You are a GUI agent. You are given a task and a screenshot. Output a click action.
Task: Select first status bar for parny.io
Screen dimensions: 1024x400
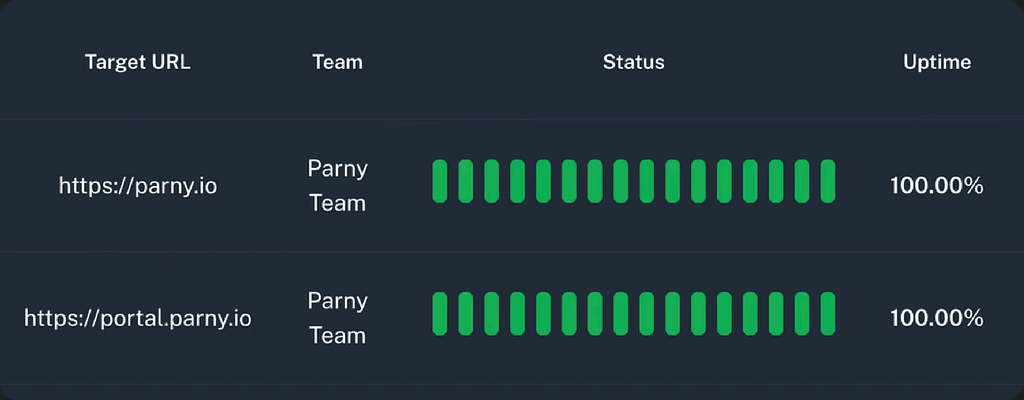click(x=440, y=181)
